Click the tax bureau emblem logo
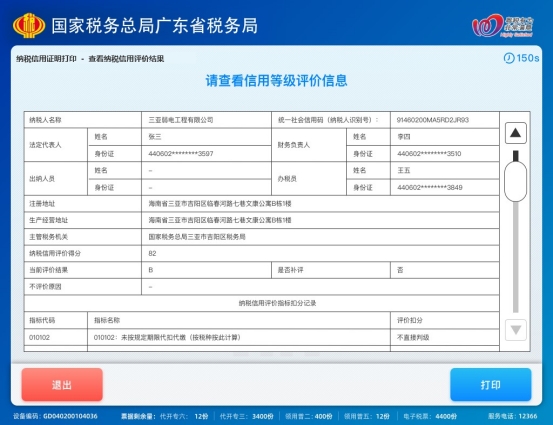 [x=29, y=25]
